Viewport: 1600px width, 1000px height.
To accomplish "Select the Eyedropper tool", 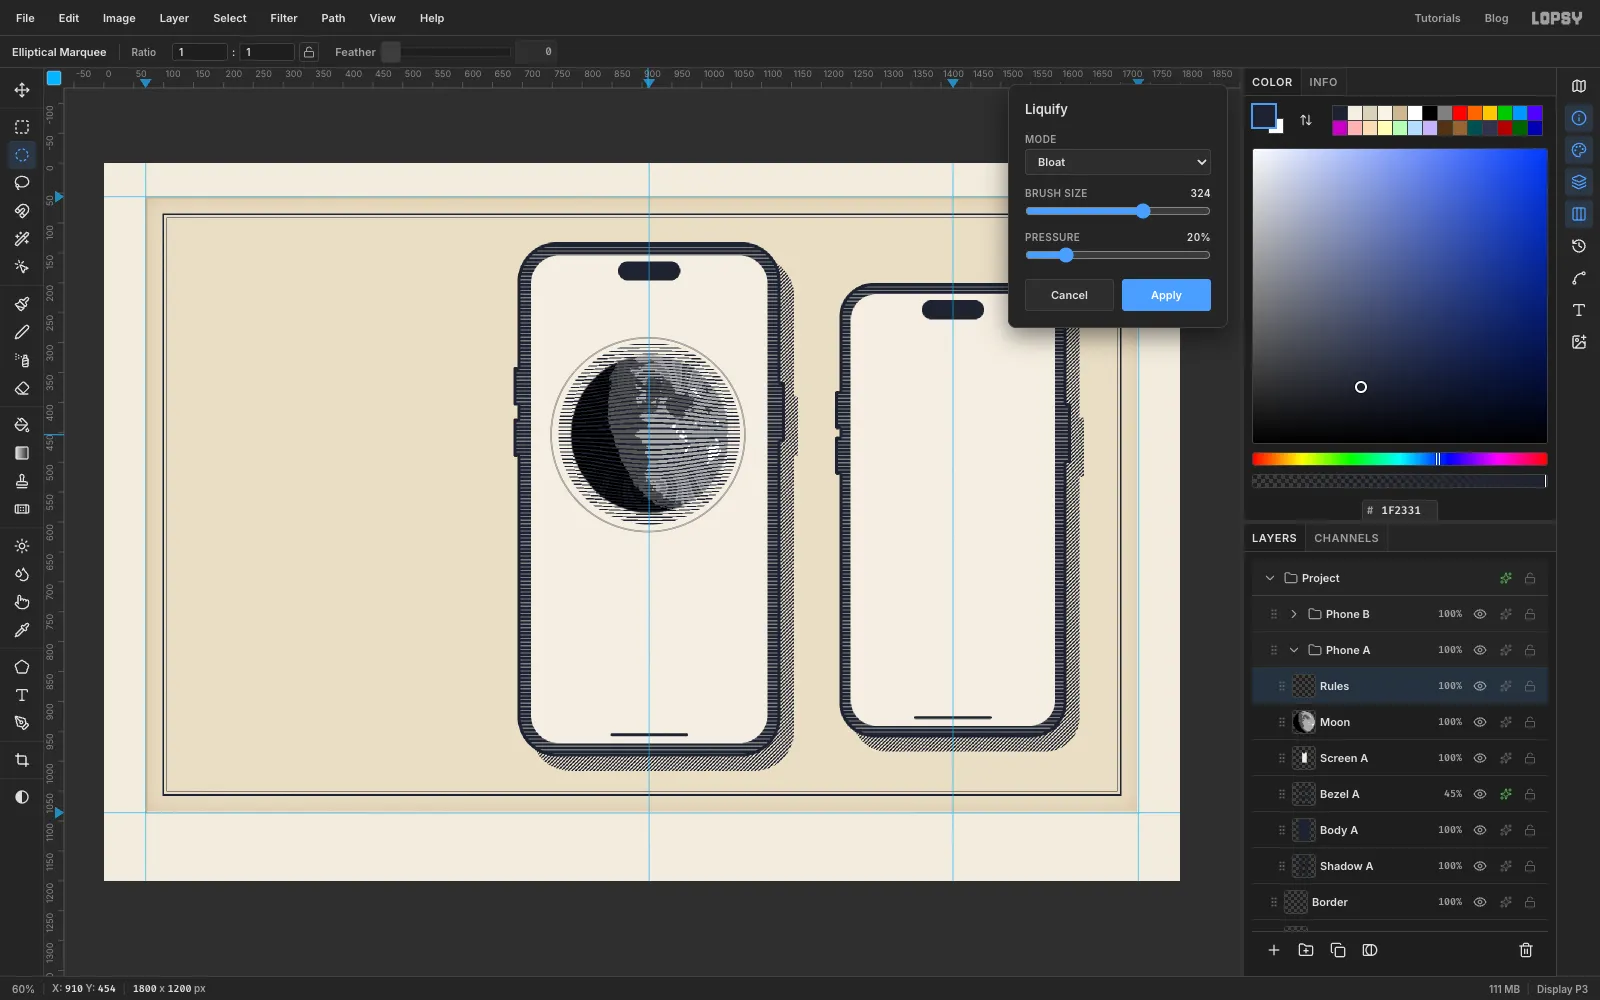I will coord(22,630).
